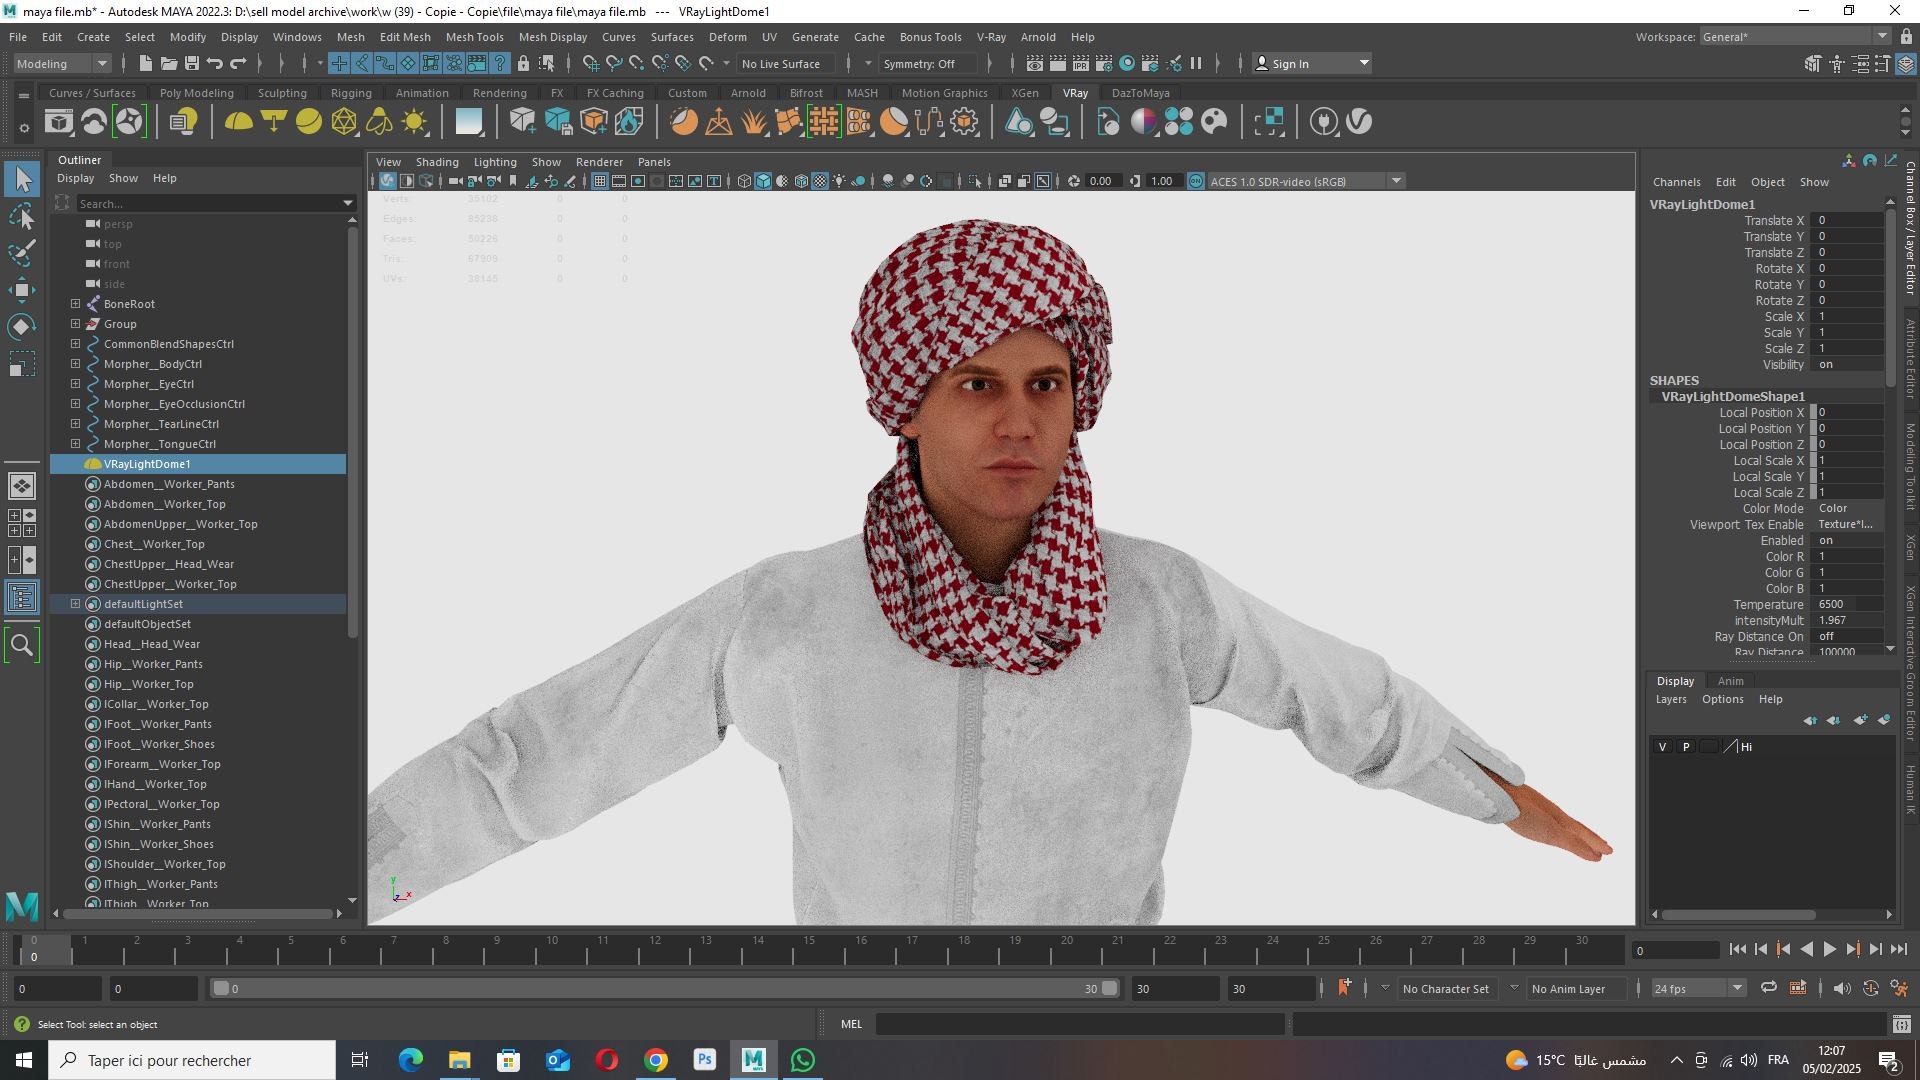Open Hypershade blue sphere icon

1127,63
